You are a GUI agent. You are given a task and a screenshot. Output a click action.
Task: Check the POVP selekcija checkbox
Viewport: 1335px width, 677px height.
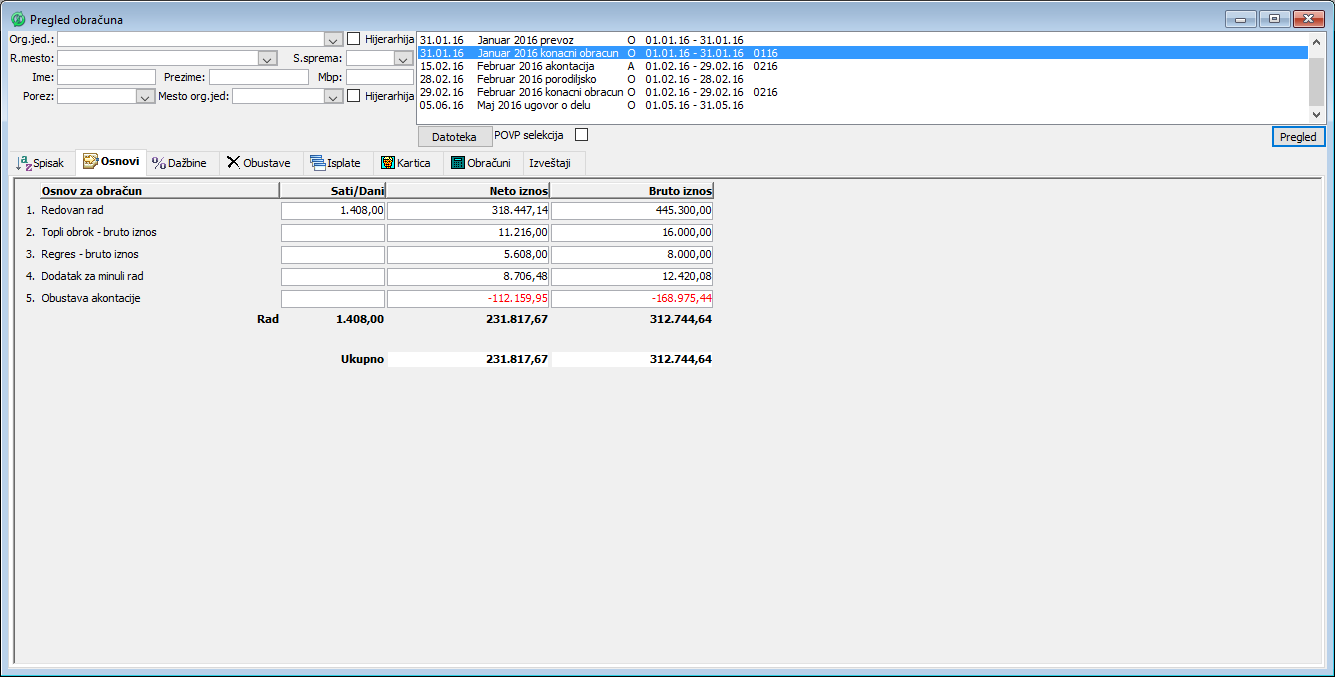pos(581,135)
